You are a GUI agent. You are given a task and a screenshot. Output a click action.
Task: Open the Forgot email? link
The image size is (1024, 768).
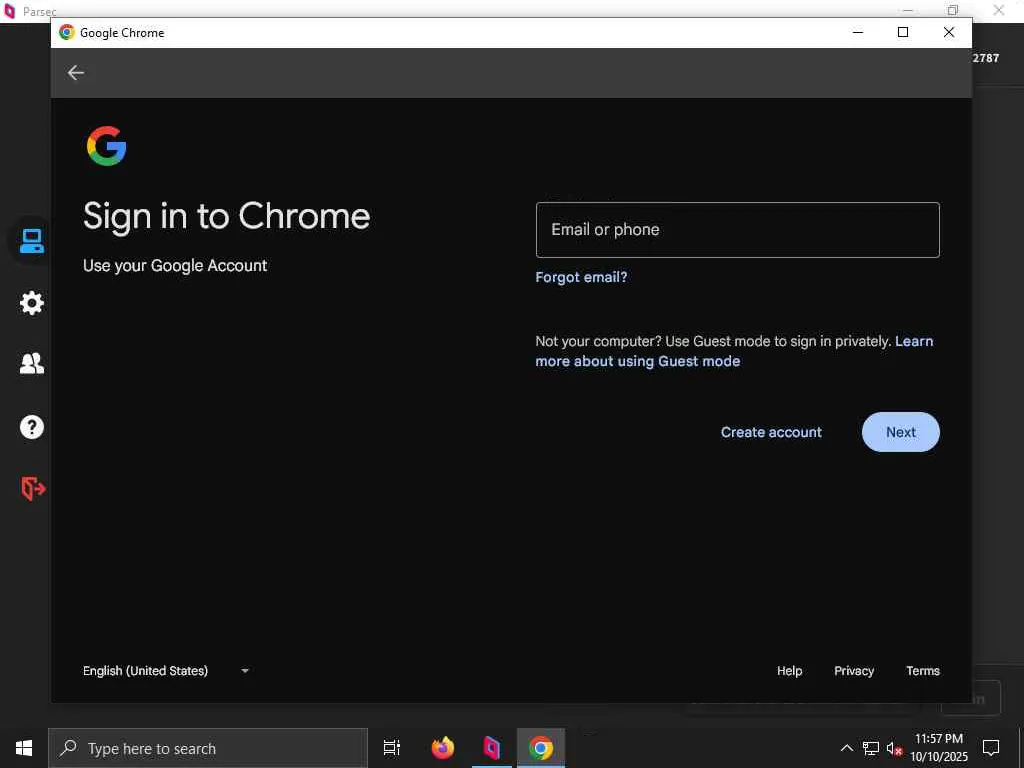[x=581, y=277]
